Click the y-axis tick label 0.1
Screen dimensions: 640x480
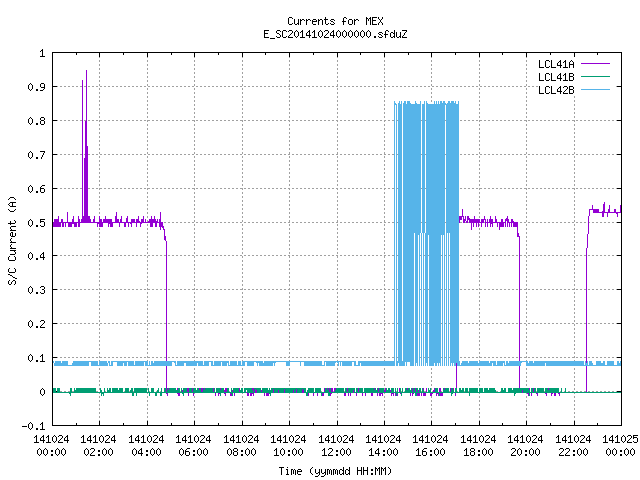pos(36,358)
